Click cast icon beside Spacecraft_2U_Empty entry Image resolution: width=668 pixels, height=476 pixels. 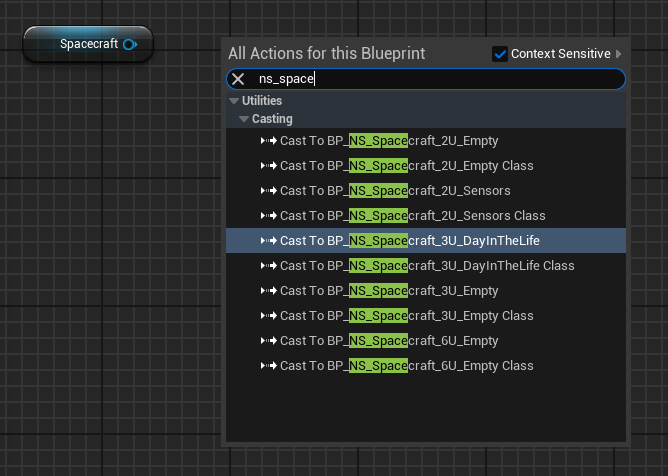point(268,140)
